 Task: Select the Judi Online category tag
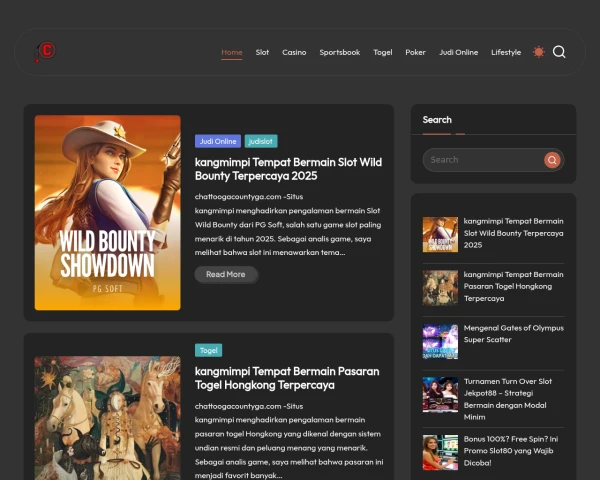[218, 141]
